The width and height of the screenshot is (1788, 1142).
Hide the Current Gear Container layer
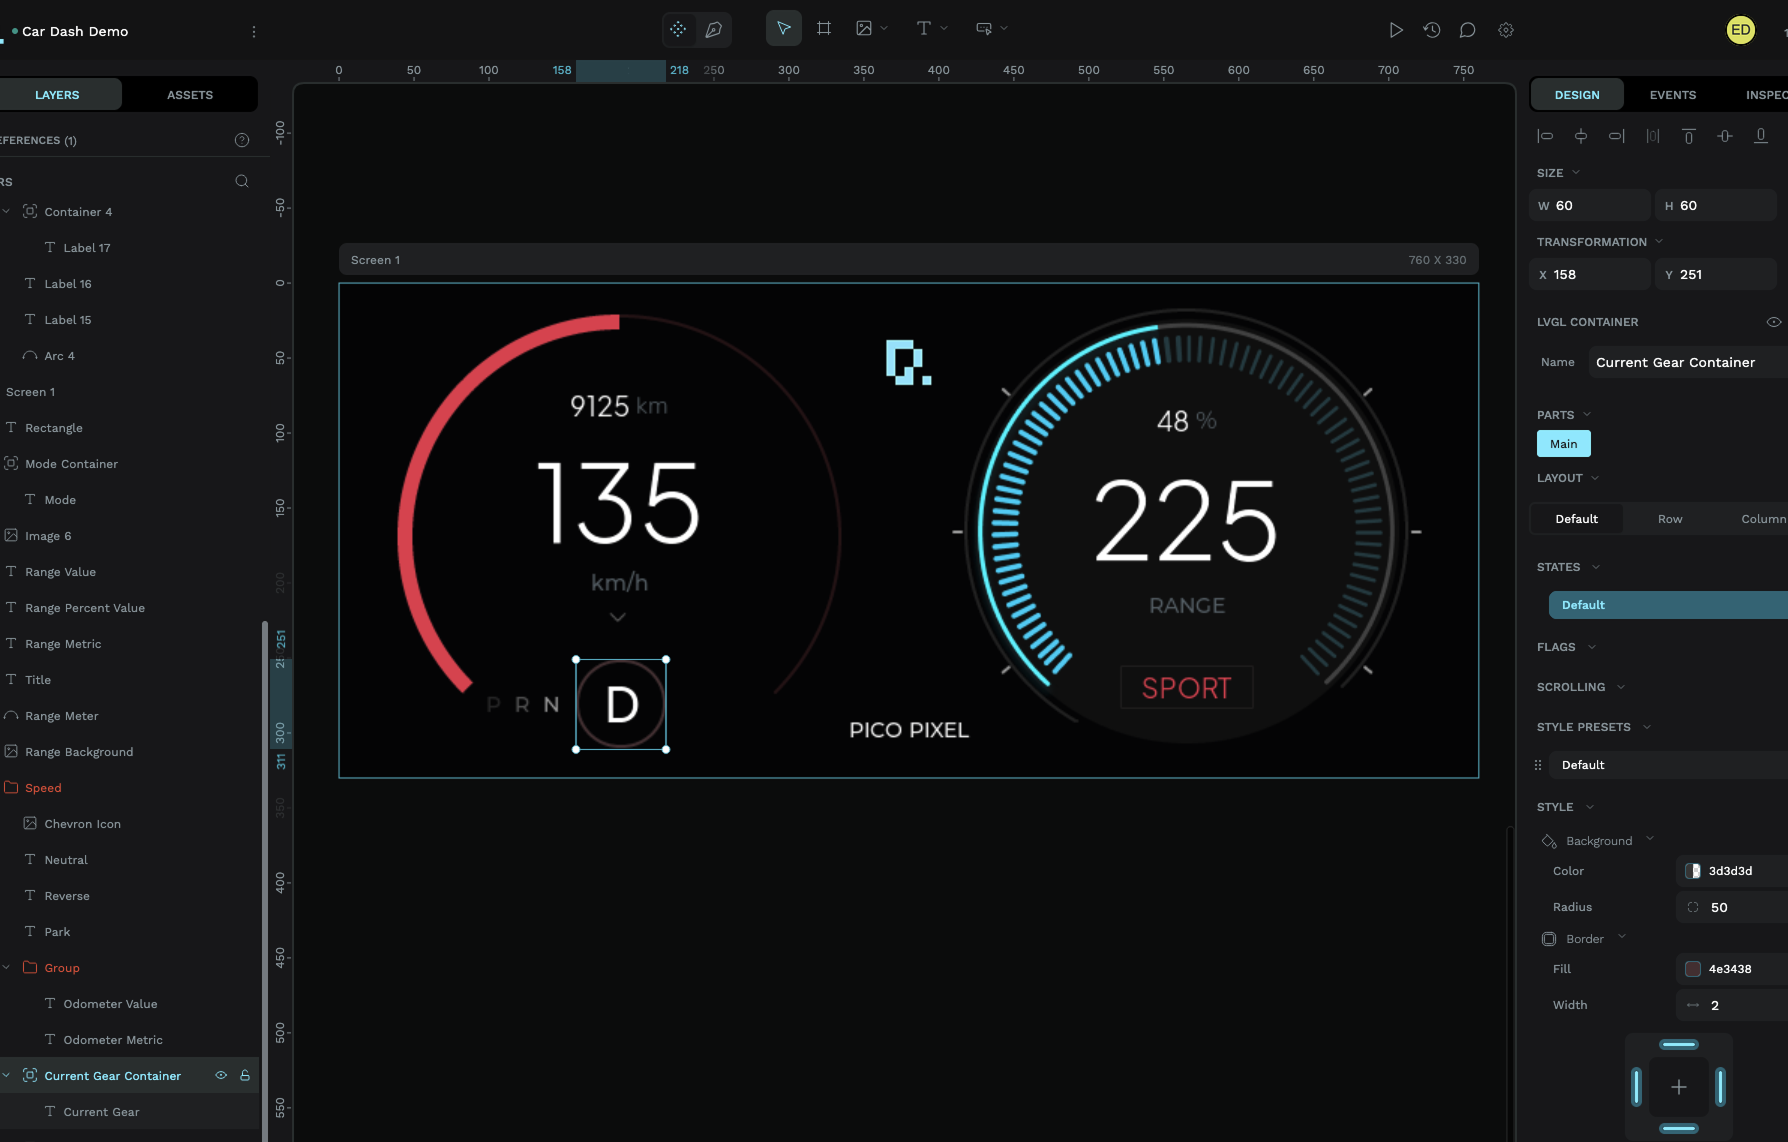[221, 1075]
